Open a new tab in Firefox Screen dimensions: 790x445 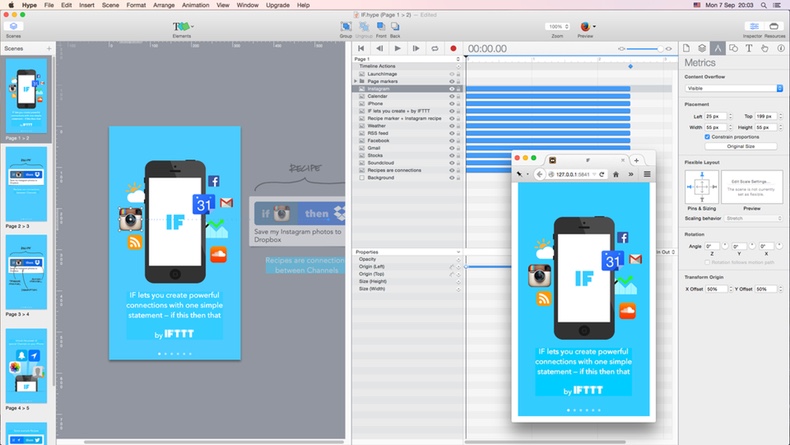pos(636,160)
